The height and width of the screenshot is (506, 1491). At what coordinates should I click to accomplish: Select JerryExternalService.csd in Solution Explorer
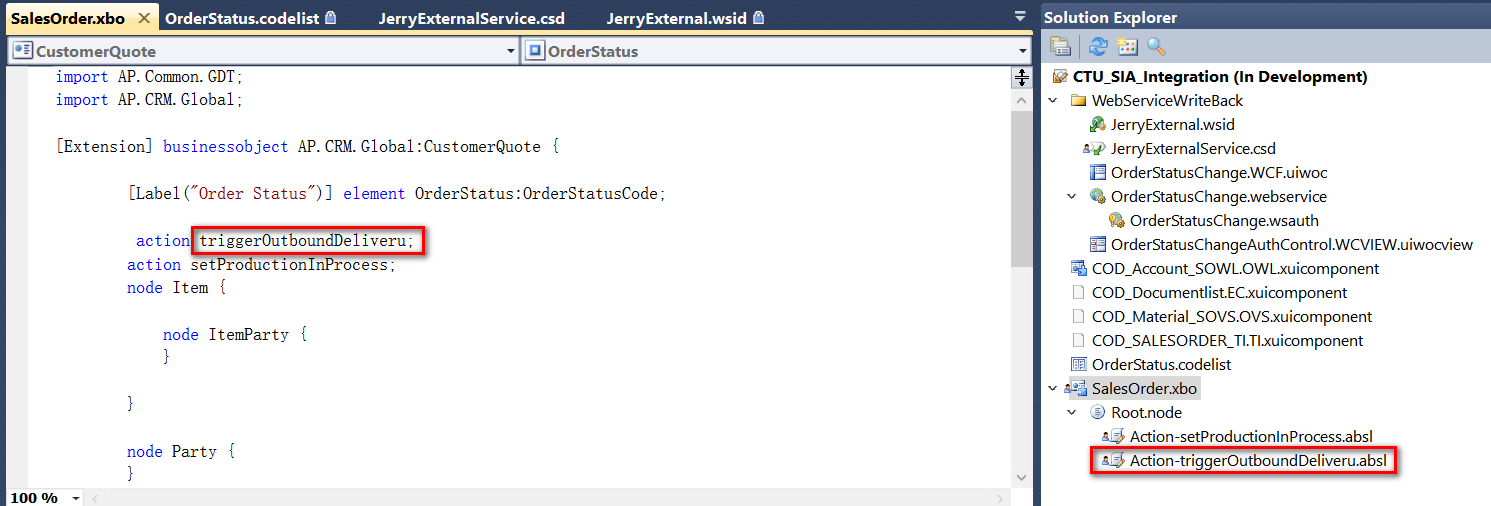[1193, 149]
